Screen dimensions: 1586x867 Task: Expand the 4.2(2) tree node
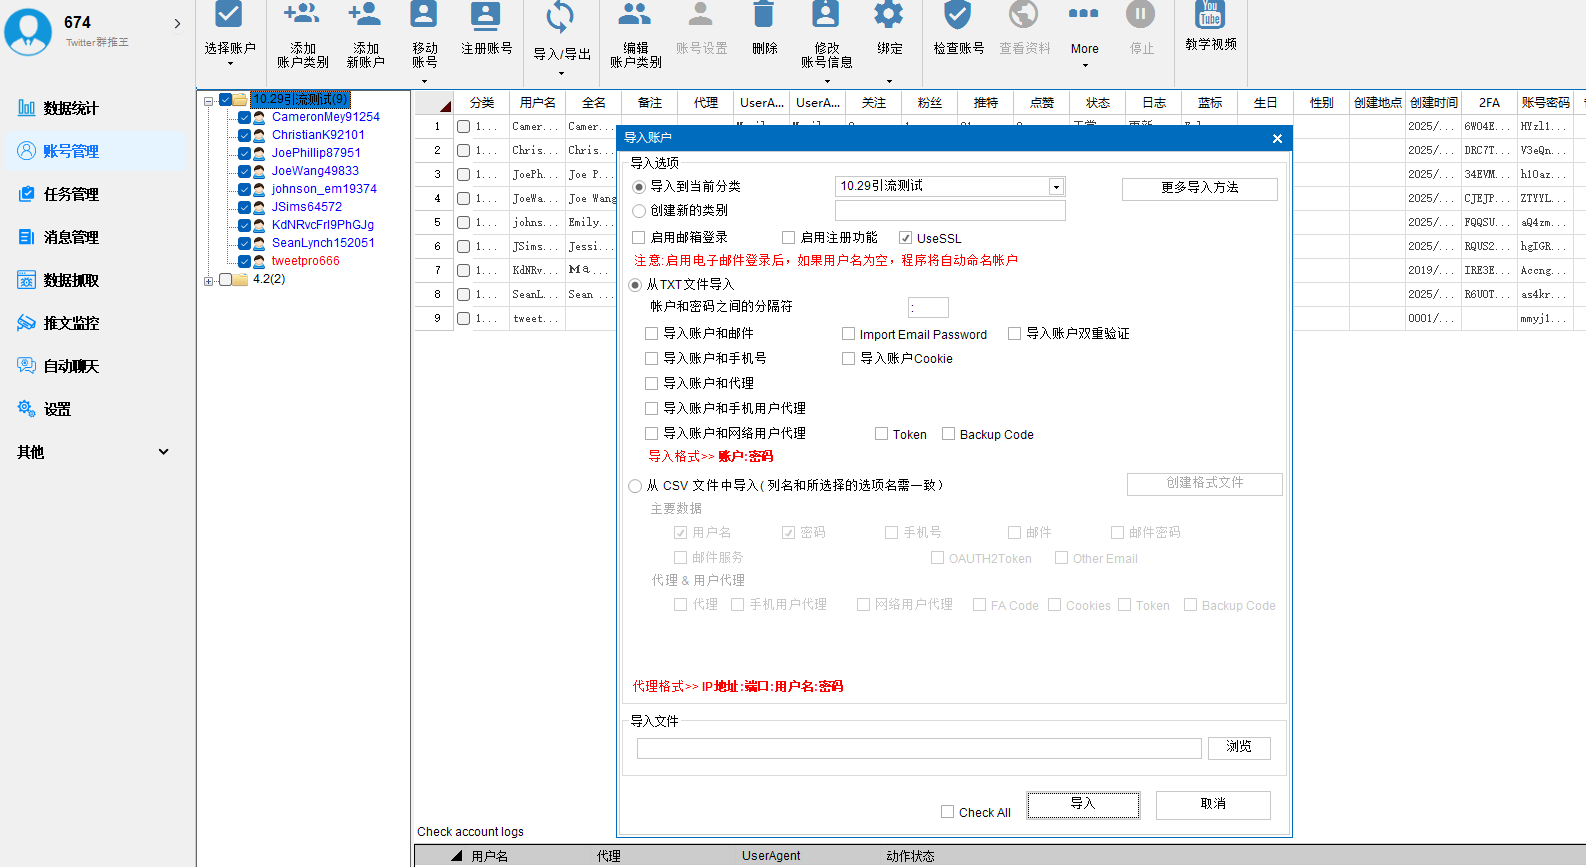pyautogui.click(x=208, y=281)
